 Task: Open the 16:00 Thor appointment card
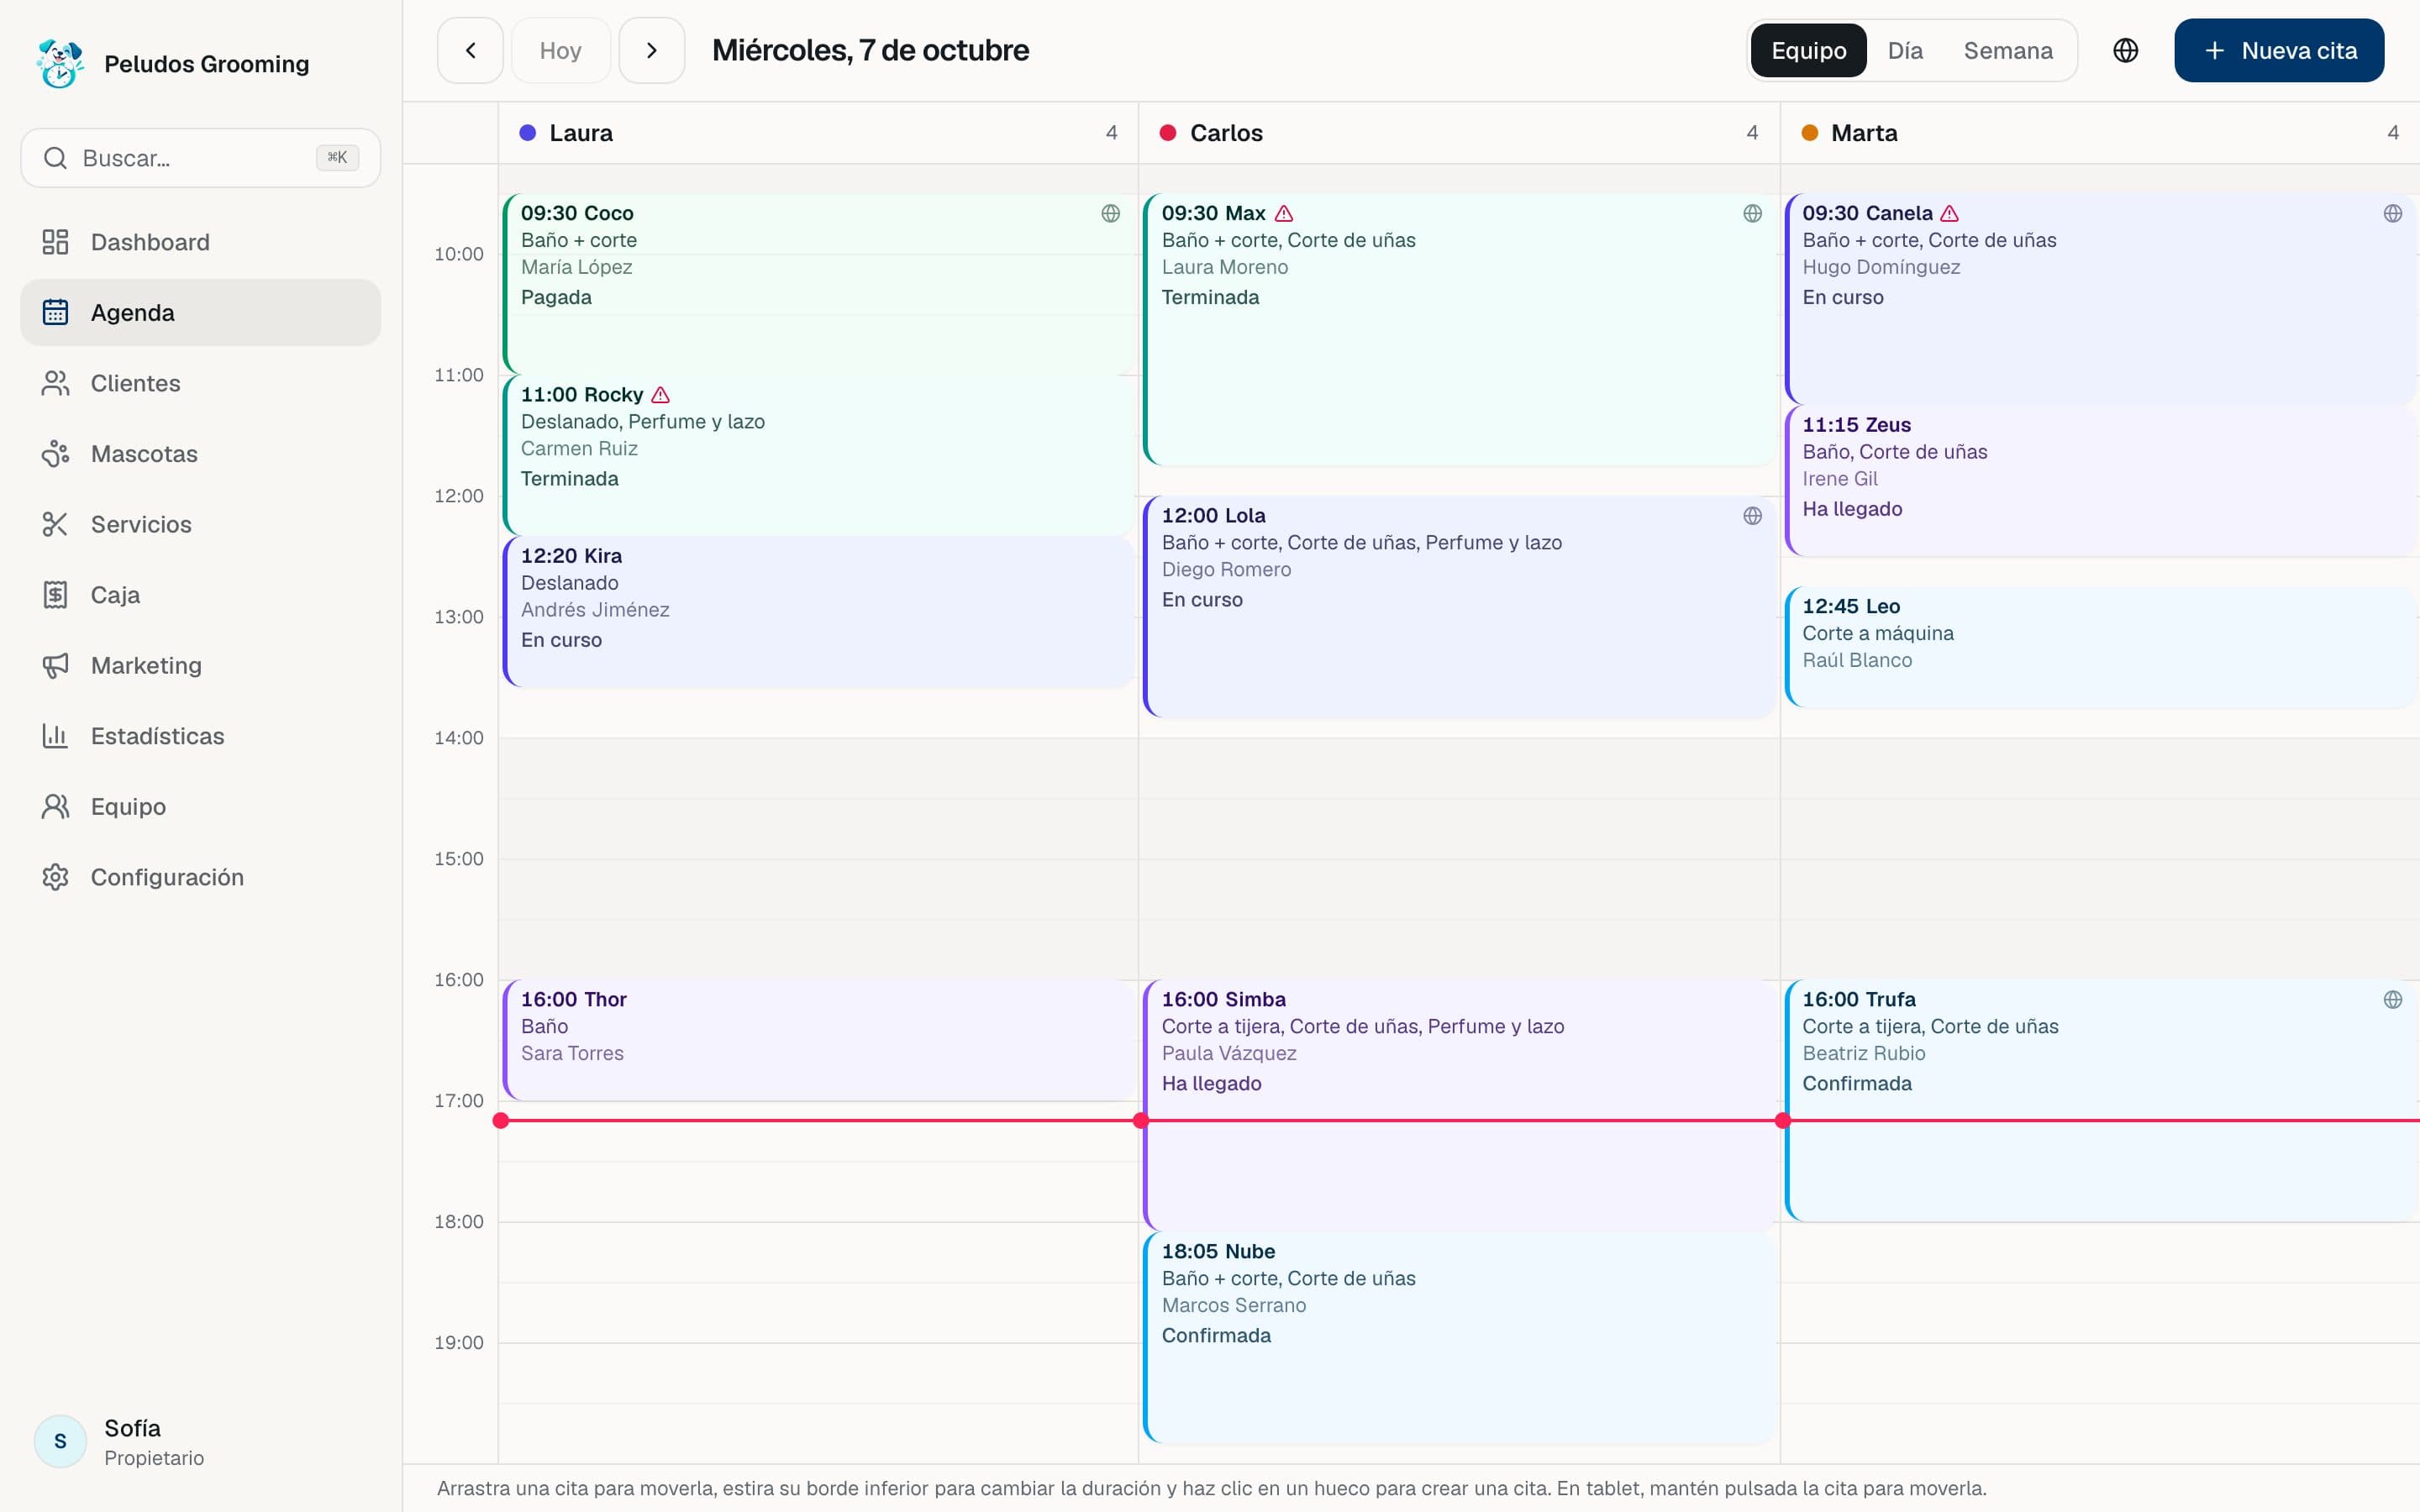[x=819, y=1040]
